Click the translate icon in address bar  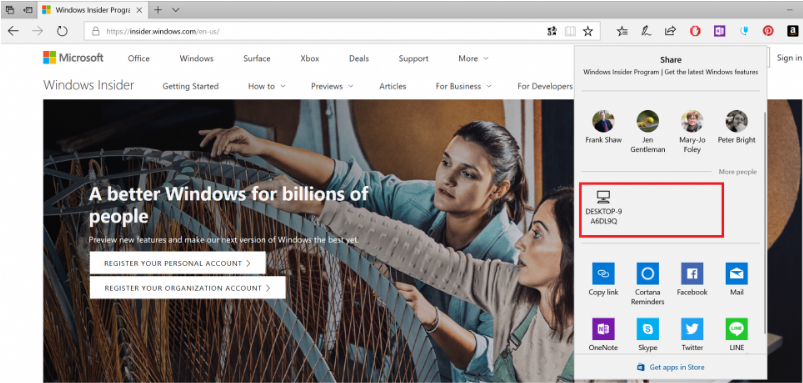[552, 31]
